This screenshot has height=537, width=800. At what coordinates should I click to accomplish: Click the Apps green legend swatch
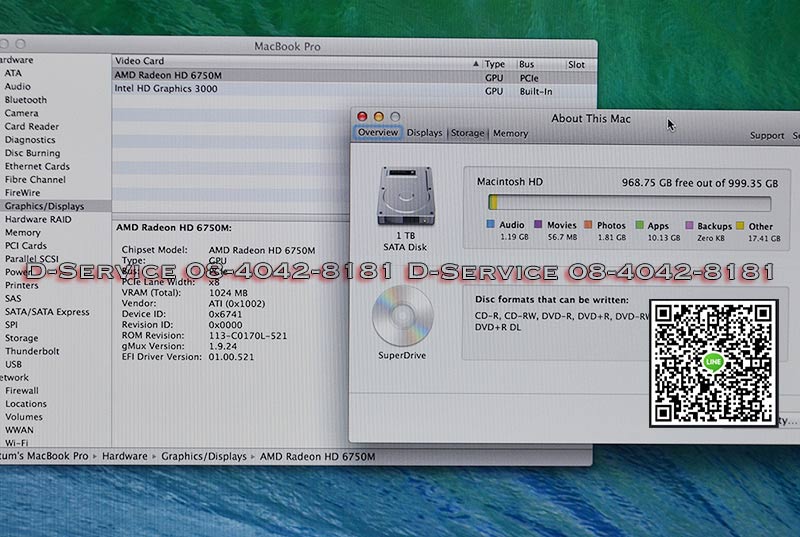(639, 225)
